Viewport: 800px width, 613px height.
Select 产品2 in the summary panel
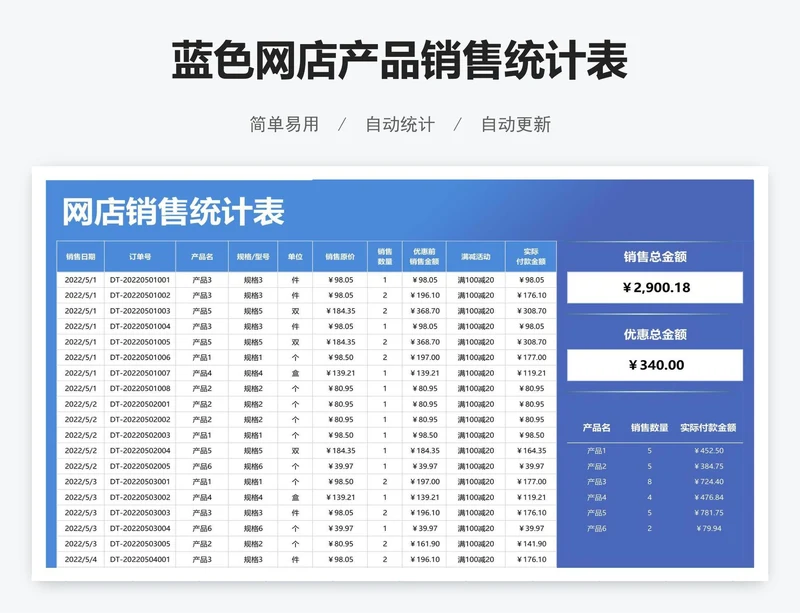coord(596,466)
